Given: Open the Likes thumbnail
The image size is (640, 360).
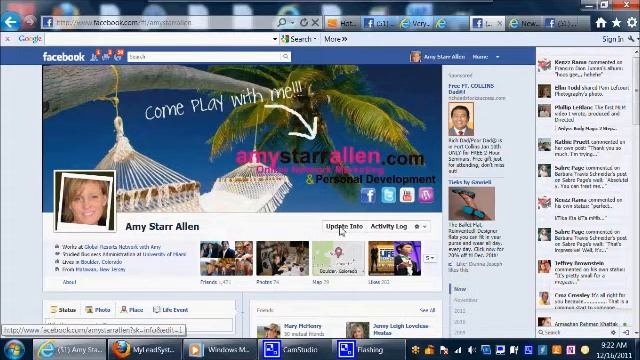Looking at the screenshot, I should [394, 258].
